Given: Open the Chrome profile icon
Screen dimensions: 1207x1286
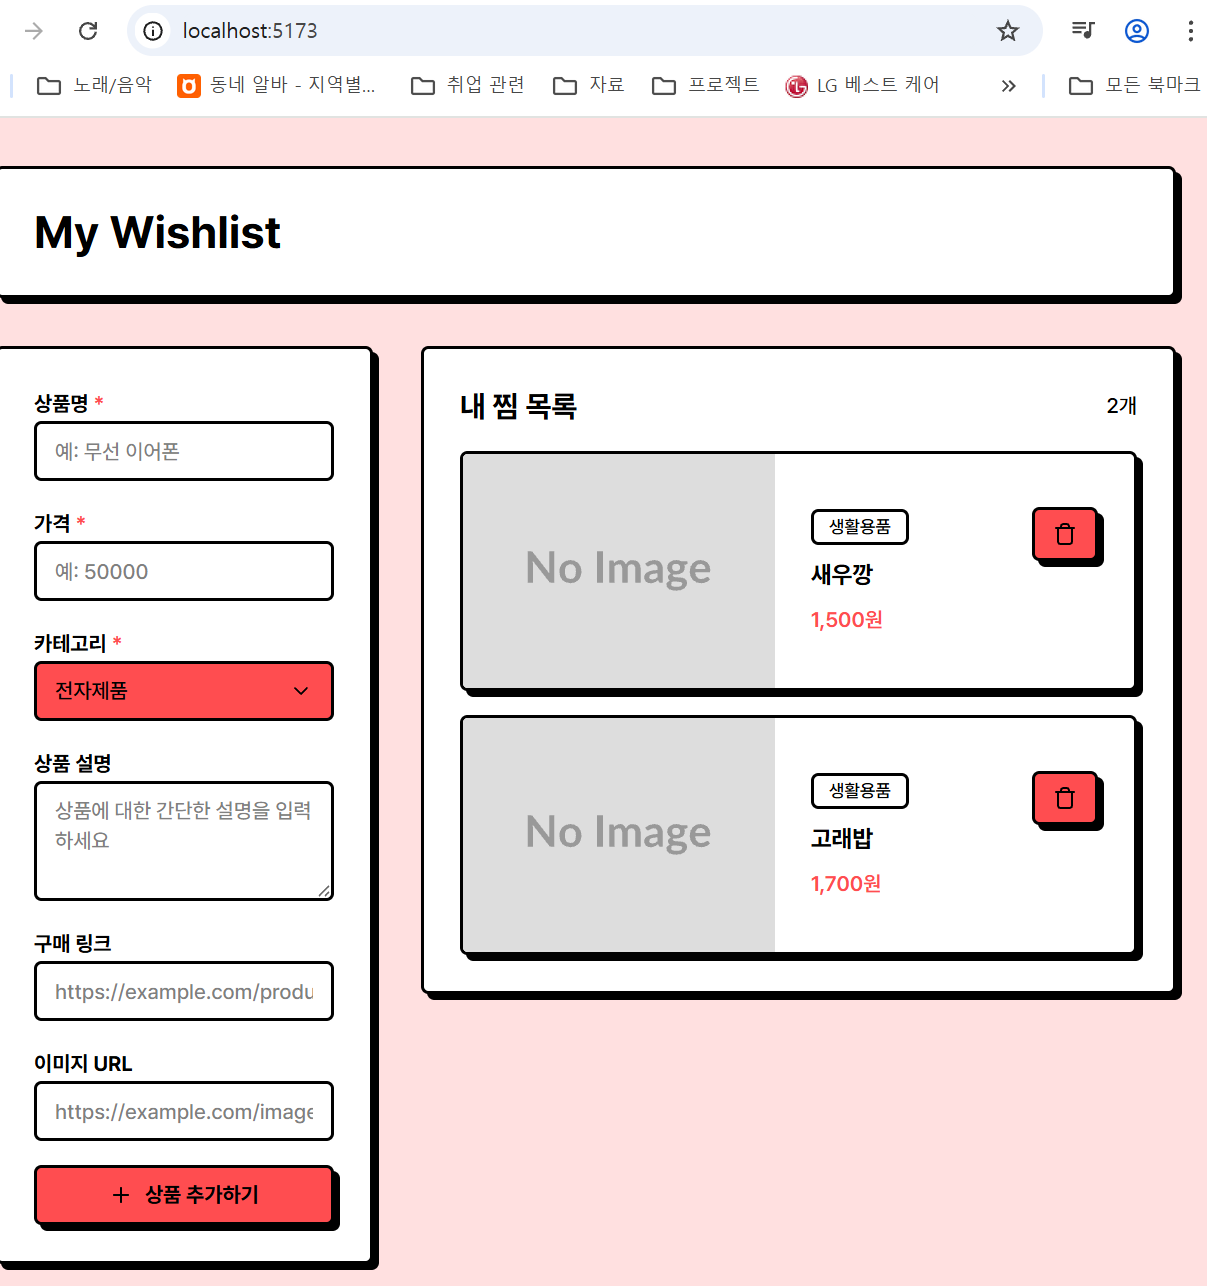Looking at the screenshot, I should click(1137, 31).
